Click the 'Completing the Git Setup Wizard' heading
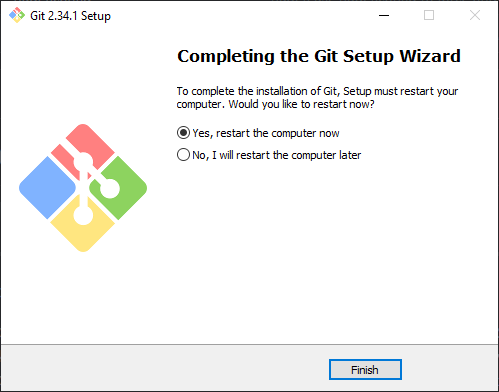499x392 pixels. pyautogui.click(x=319, y=56)
